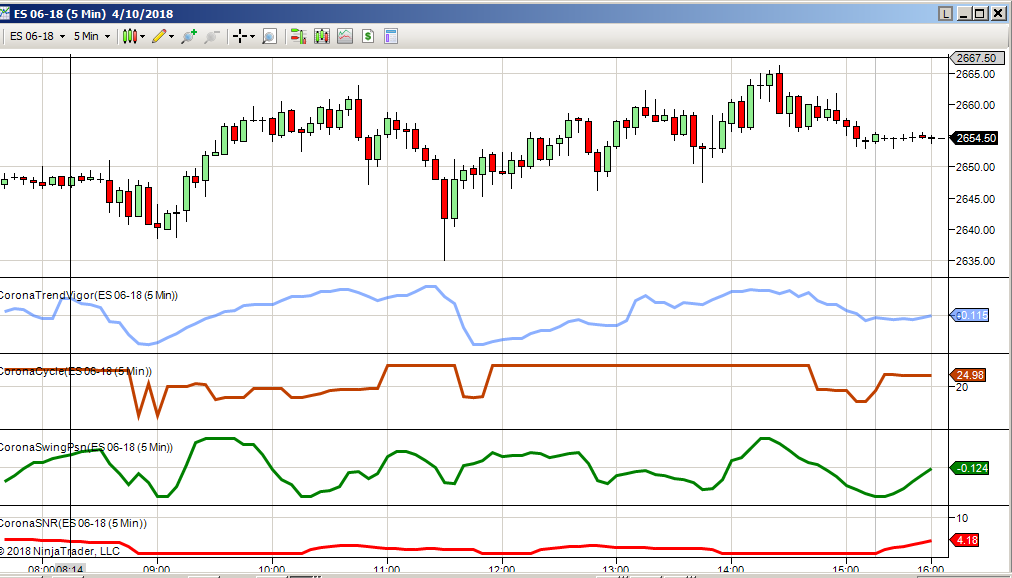
Task: Minimize the chart window
Action: (964, 13)
